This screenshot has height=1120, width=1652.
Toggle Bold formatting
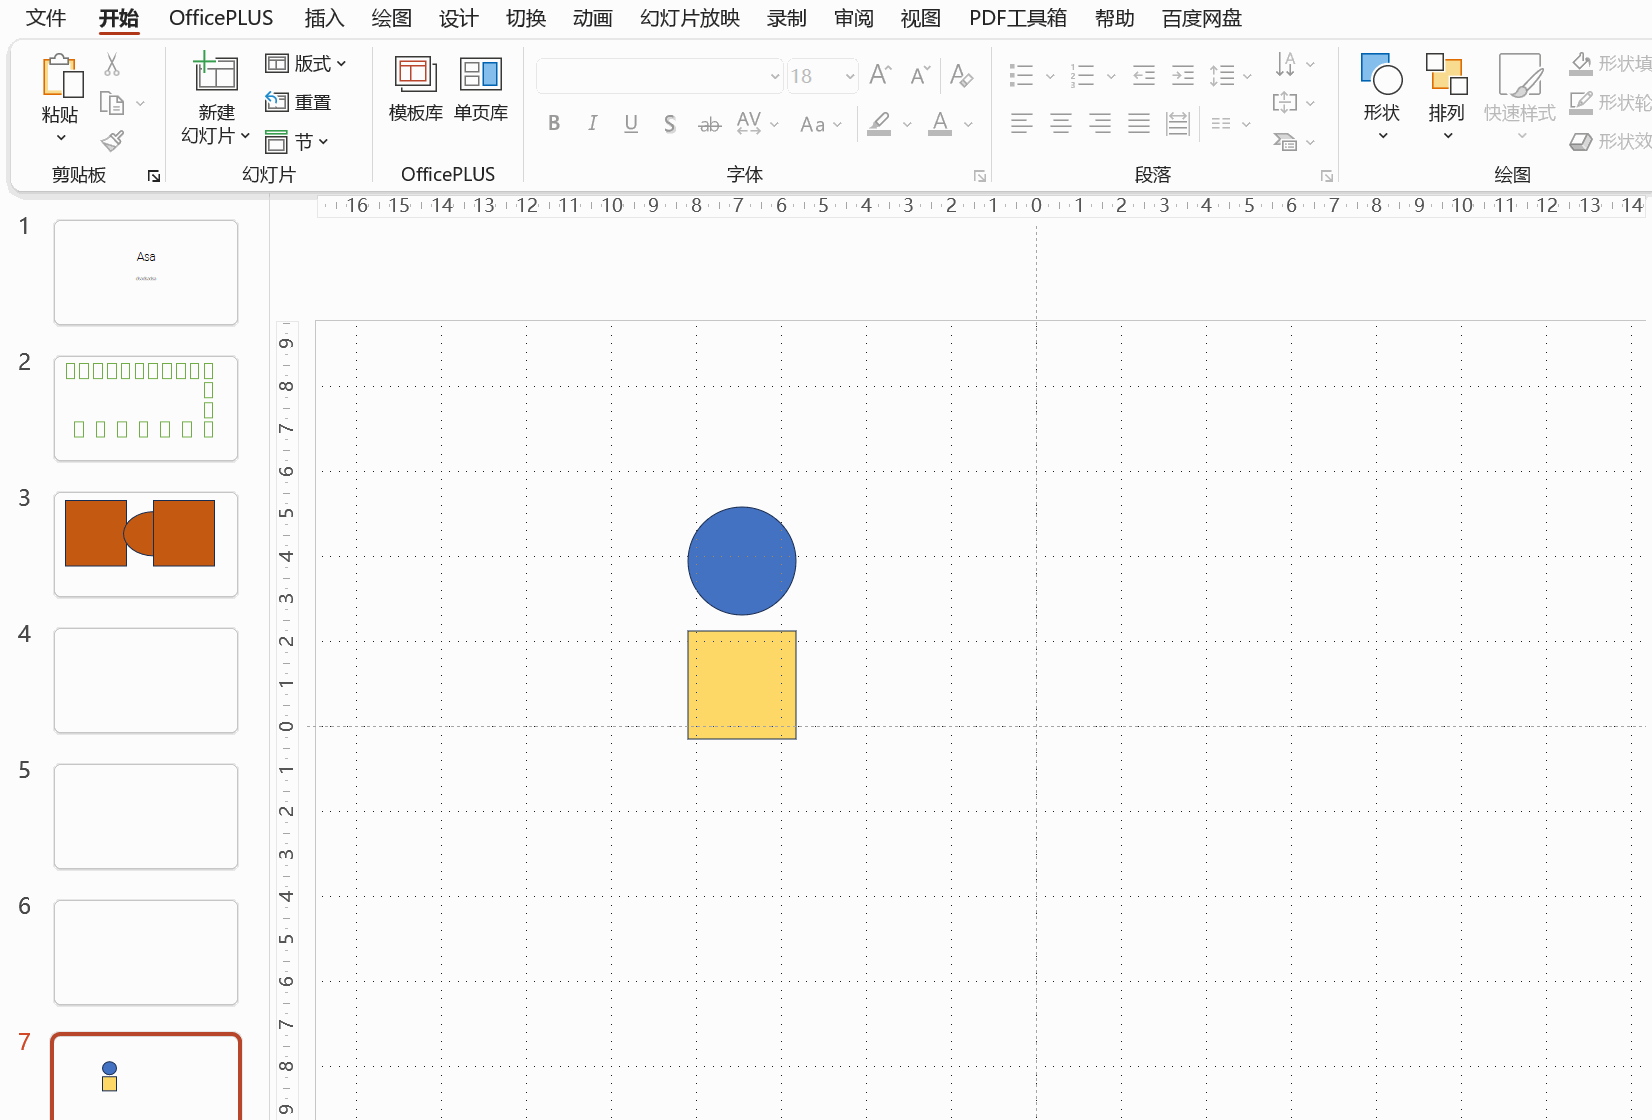554,124
